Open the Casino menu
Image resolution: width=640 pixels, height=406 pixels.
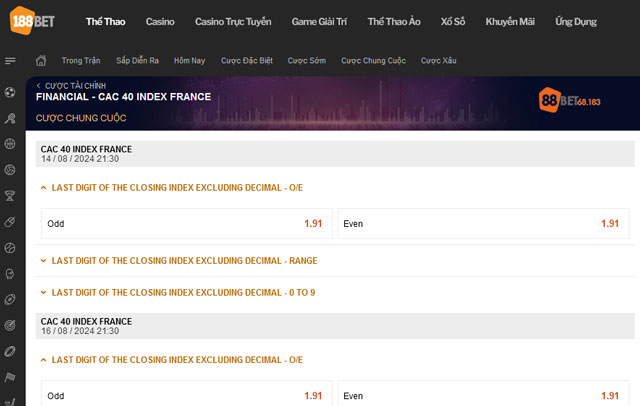pos(160,22)
